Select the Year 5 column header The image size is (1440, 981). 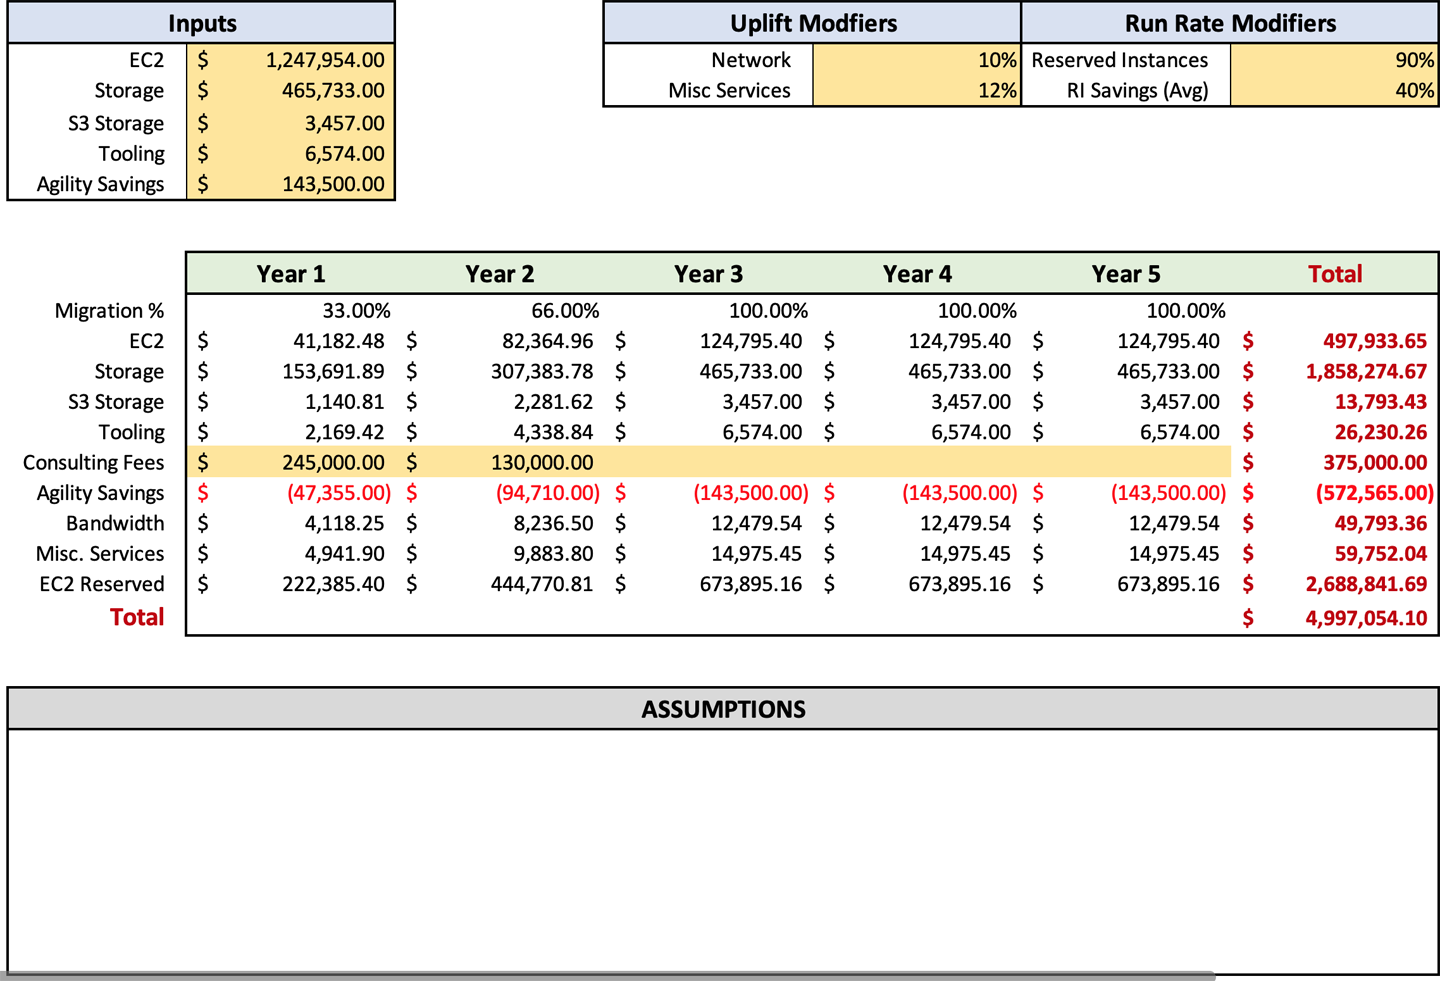pyautogui.click(x=1126, y=274)
